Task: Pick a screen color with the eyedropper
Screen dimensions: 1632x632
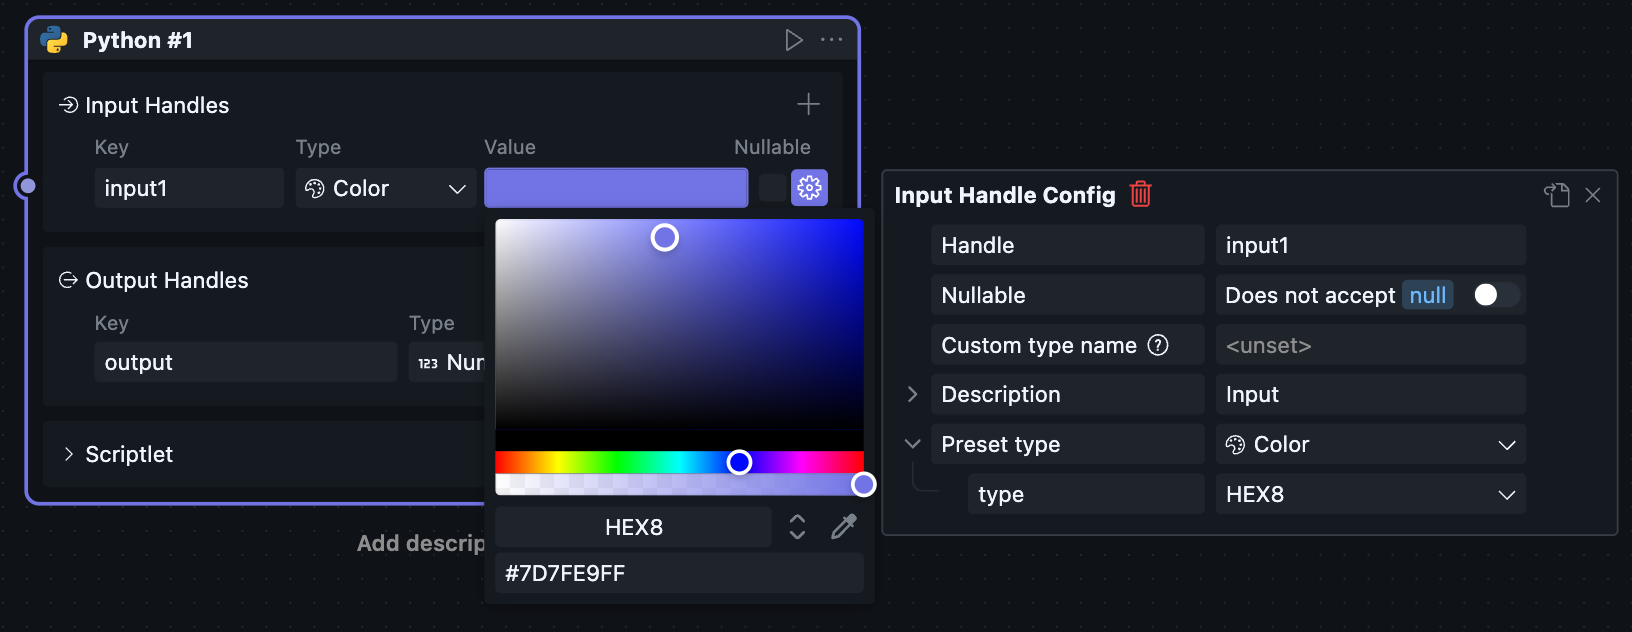Action: [844, 527]
